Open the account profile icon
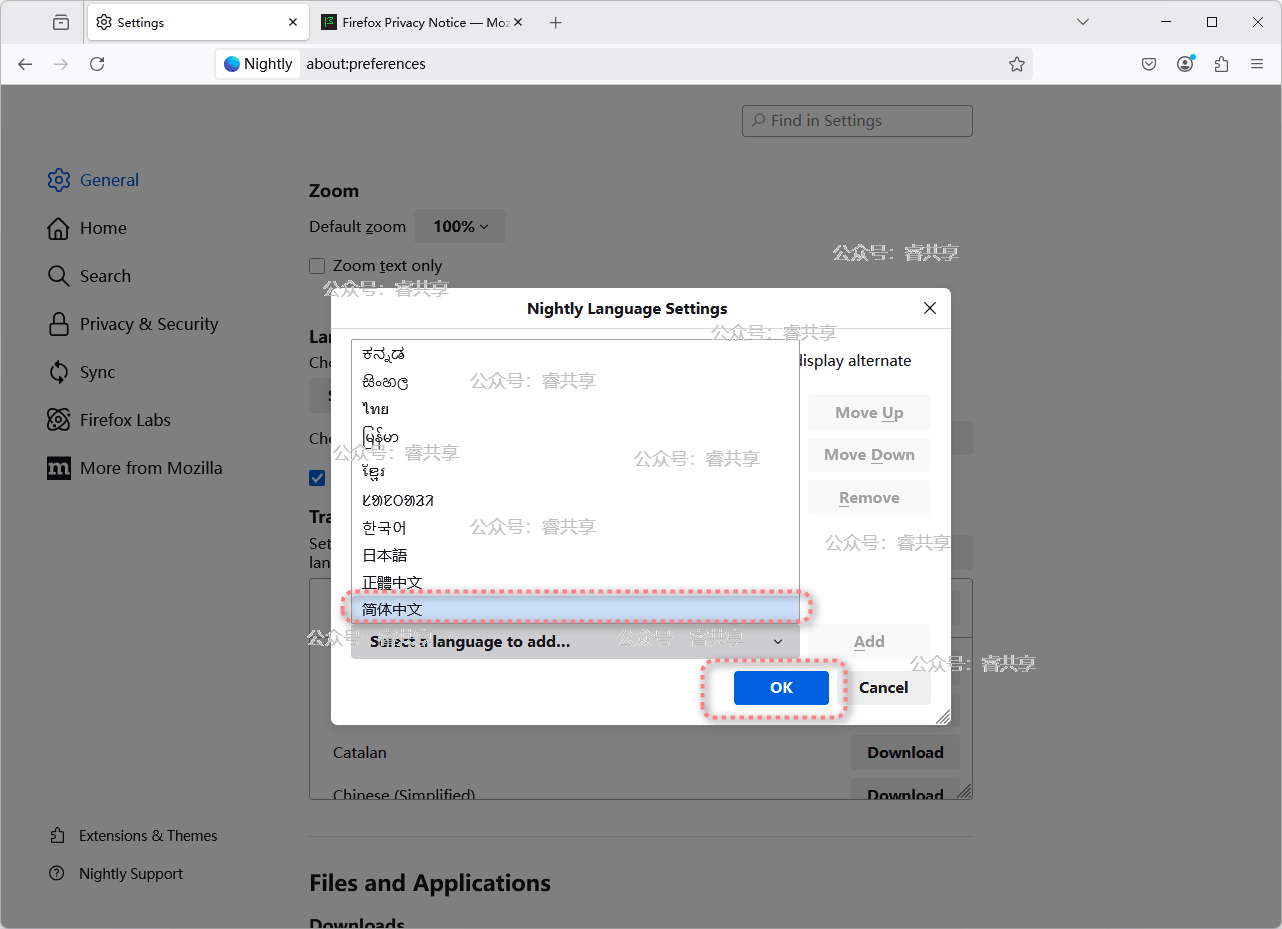1282x929 pixels. (1185, 64)
